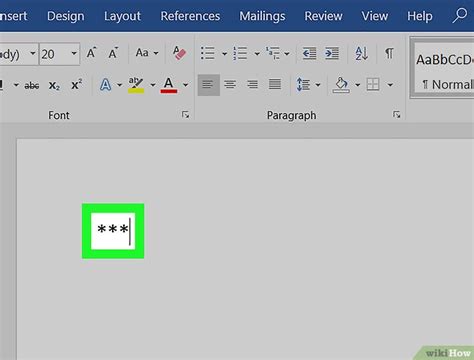
Task: Open the Layout tab
Action: point(122,16)
